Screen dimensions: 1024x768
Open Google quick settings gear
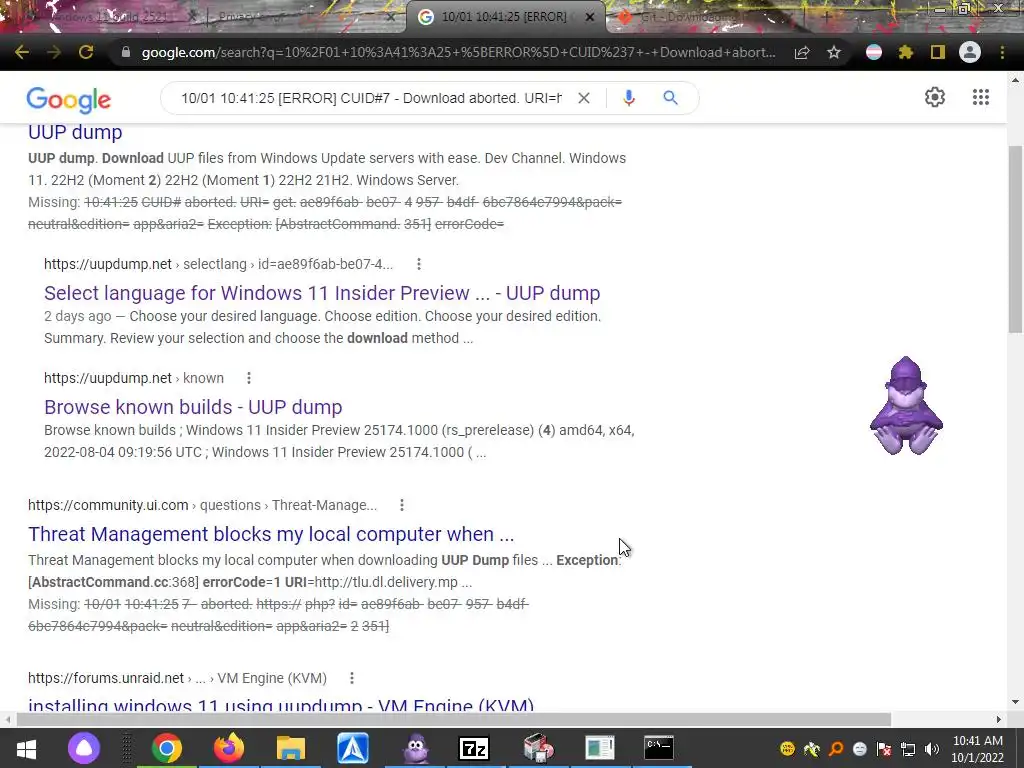pyautogui.click(x=935, y=97)
